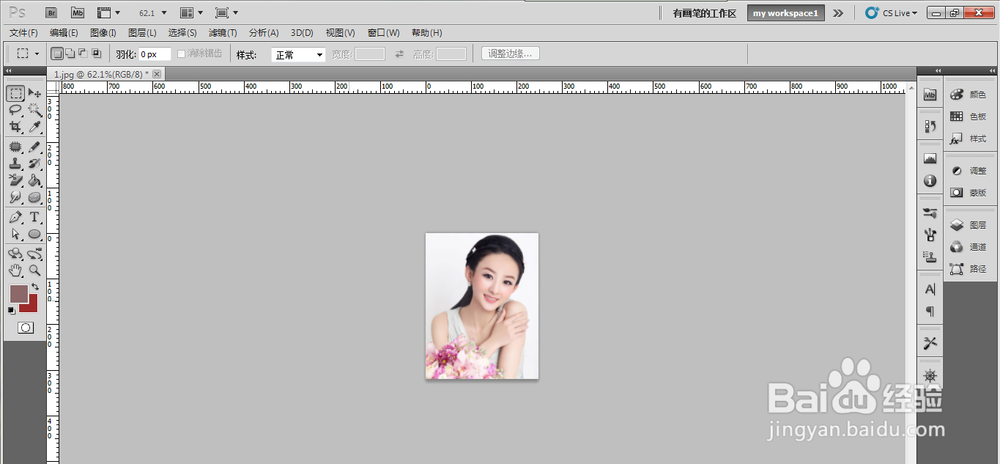Select the 3D Camera Rotate tool
This screenshot has width=1000, height=464.
point(34,254)
